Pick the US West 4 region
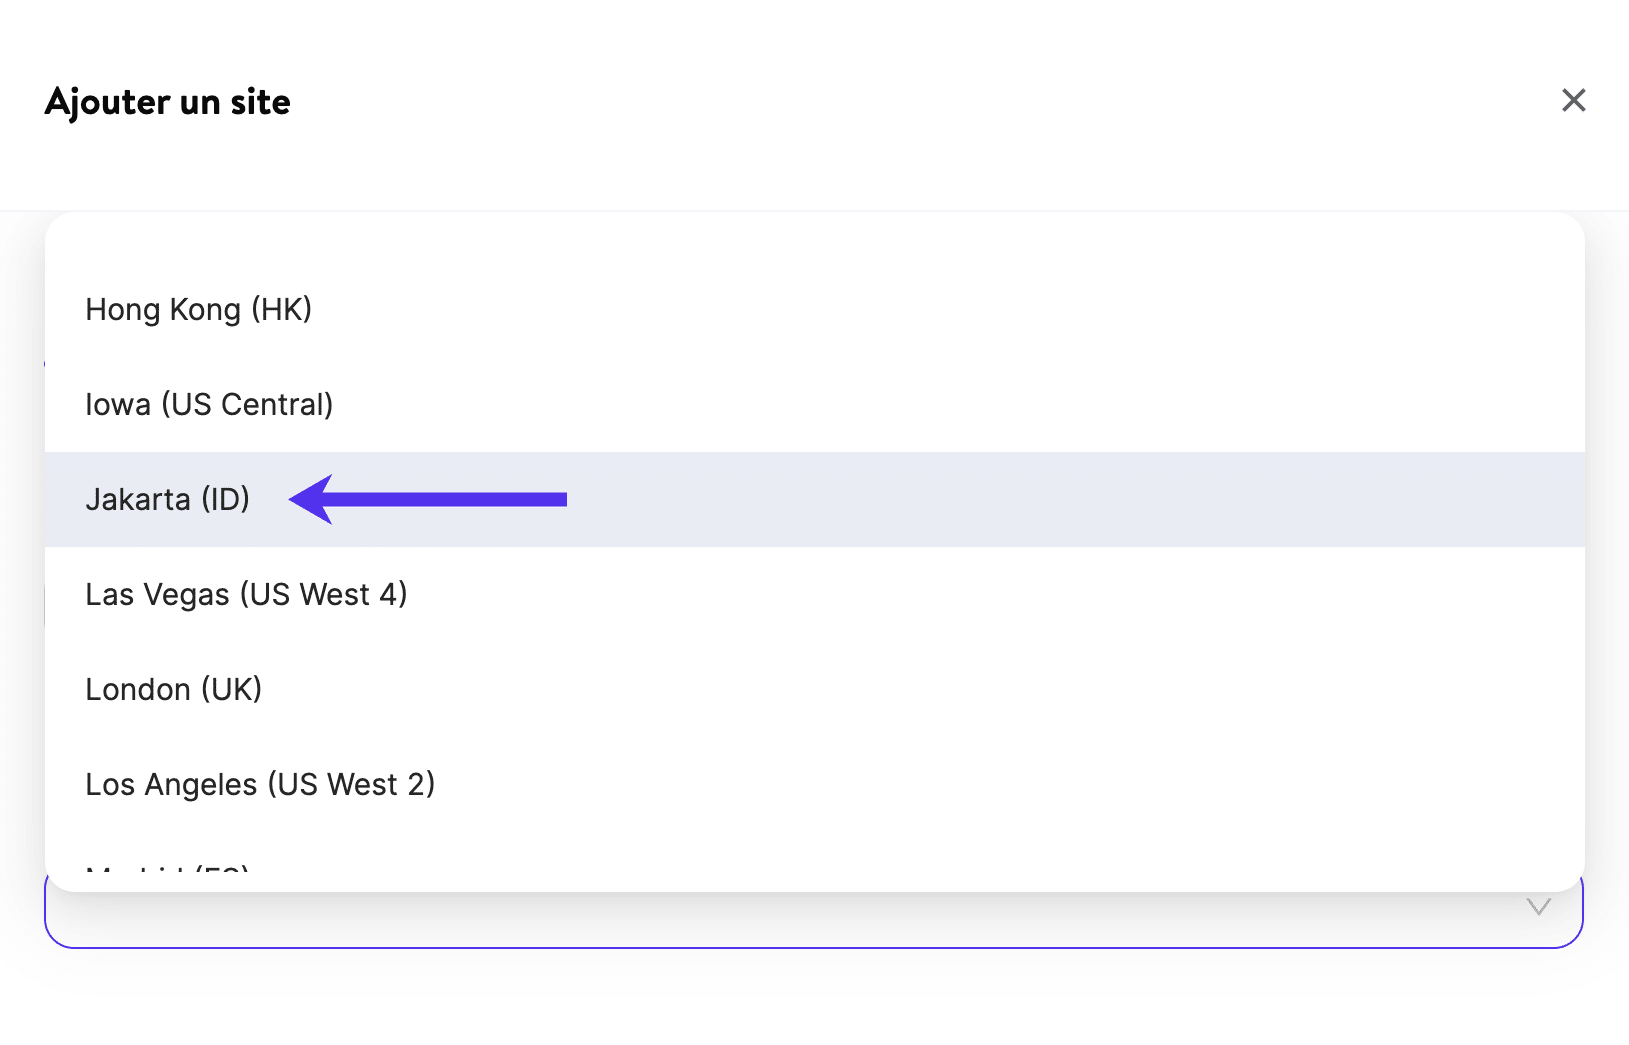1629x1045 pixels. tap(246, 595)
